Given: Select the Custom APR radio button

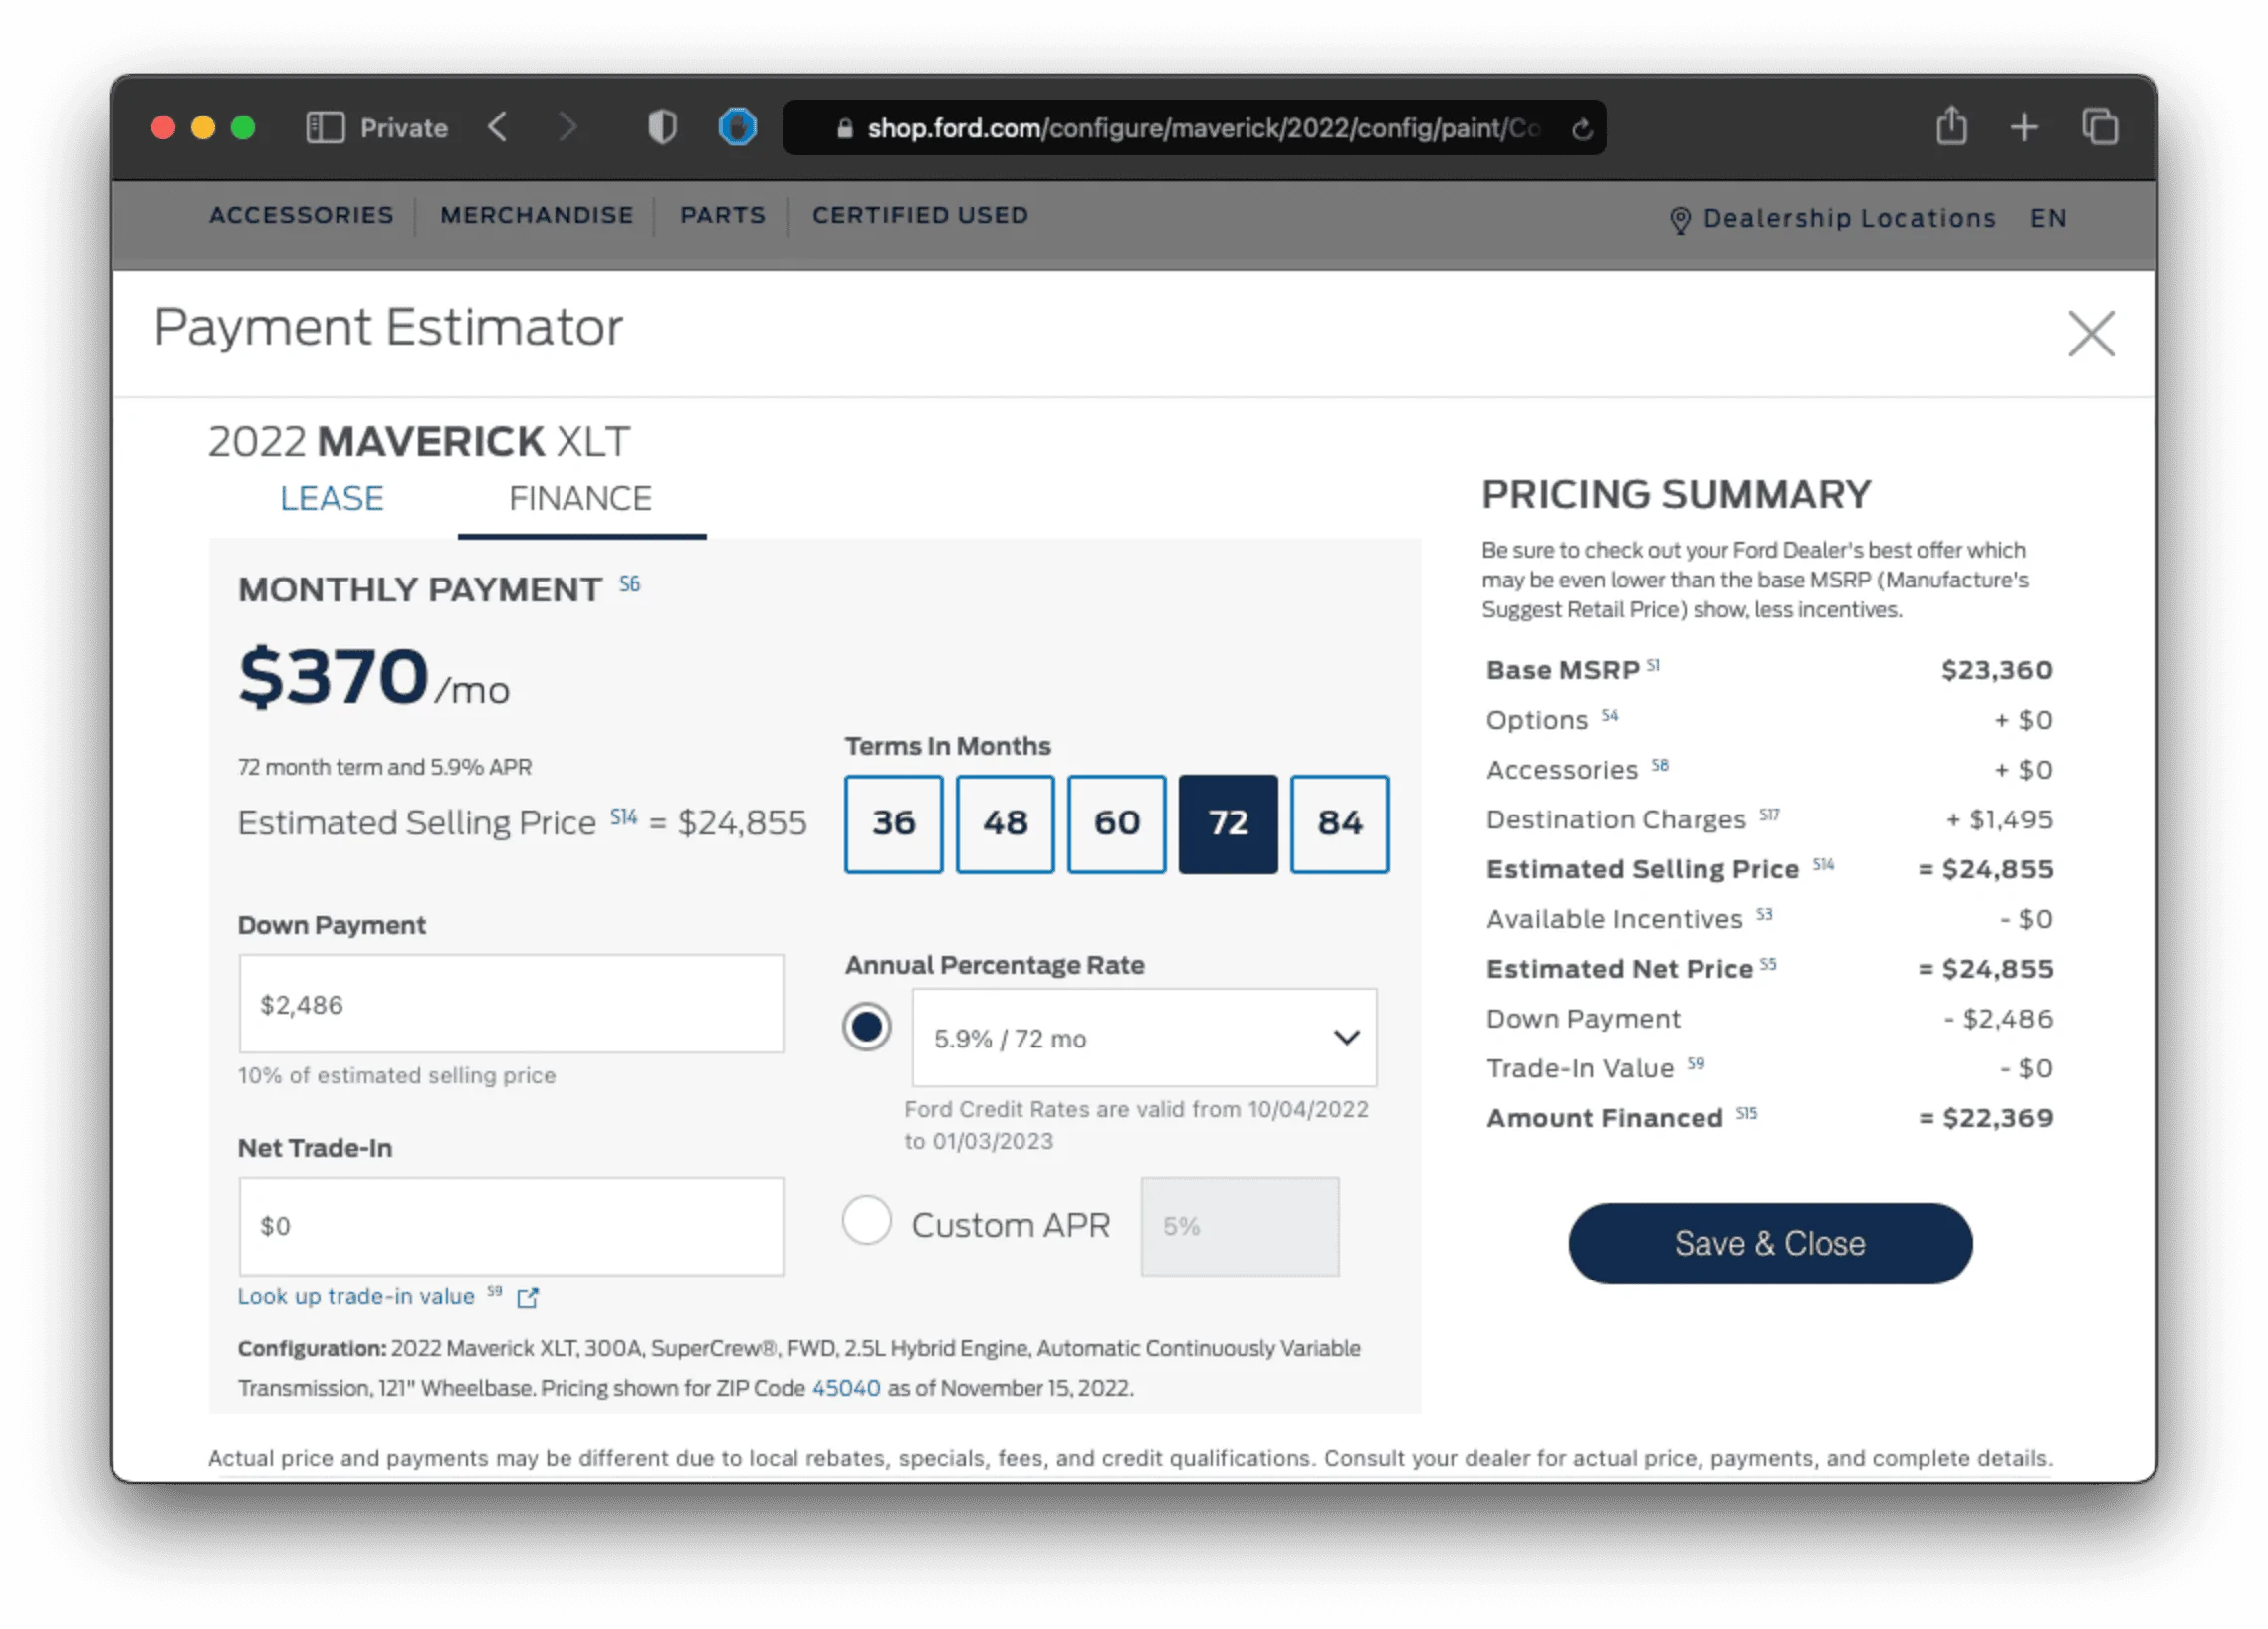Looking at the screenshot, I should click(x=867, y=1220).
